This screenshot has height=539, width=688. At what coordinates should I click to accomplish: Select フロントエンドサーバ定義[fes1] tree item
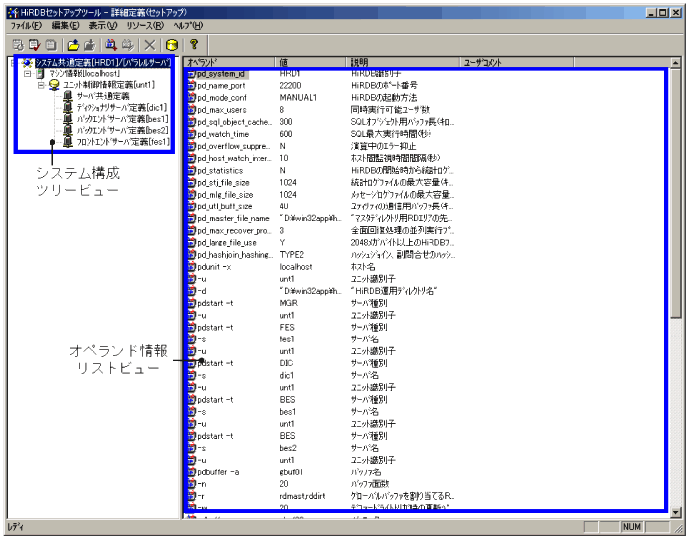tap(123, 142)
